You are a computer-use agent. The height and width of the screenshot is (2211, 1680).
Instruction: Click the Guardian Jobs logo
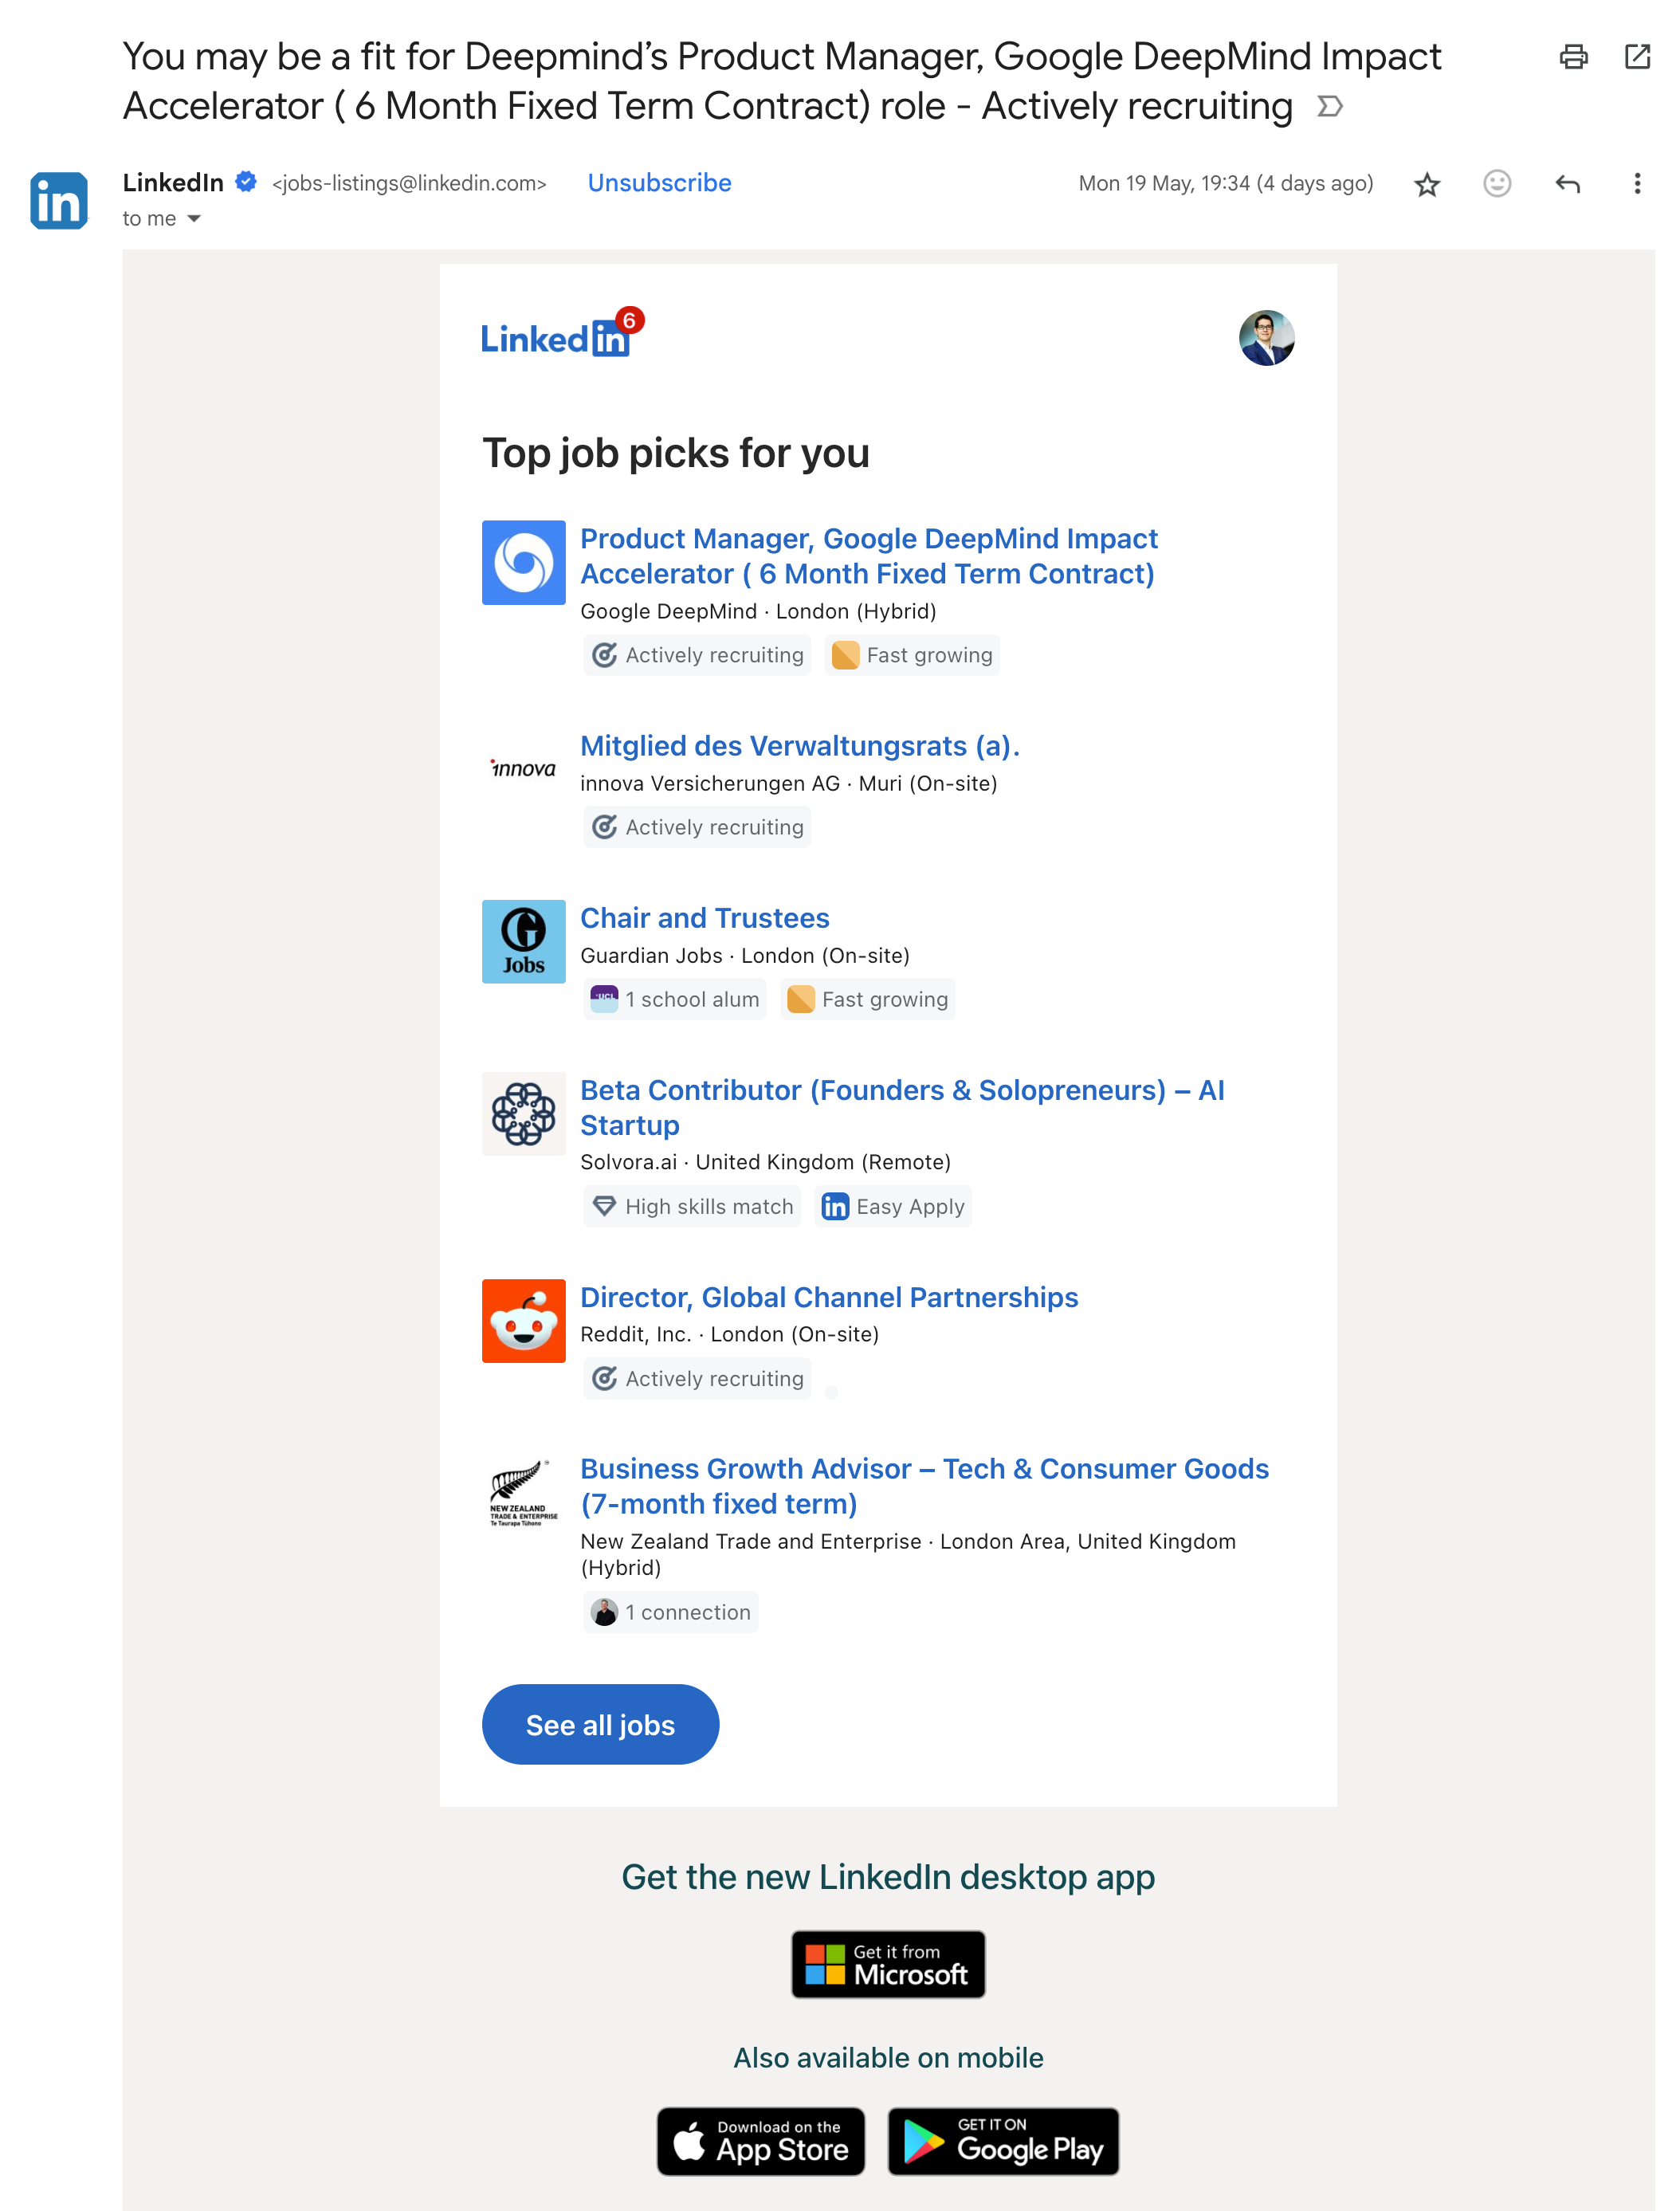[x=523, y=941]
